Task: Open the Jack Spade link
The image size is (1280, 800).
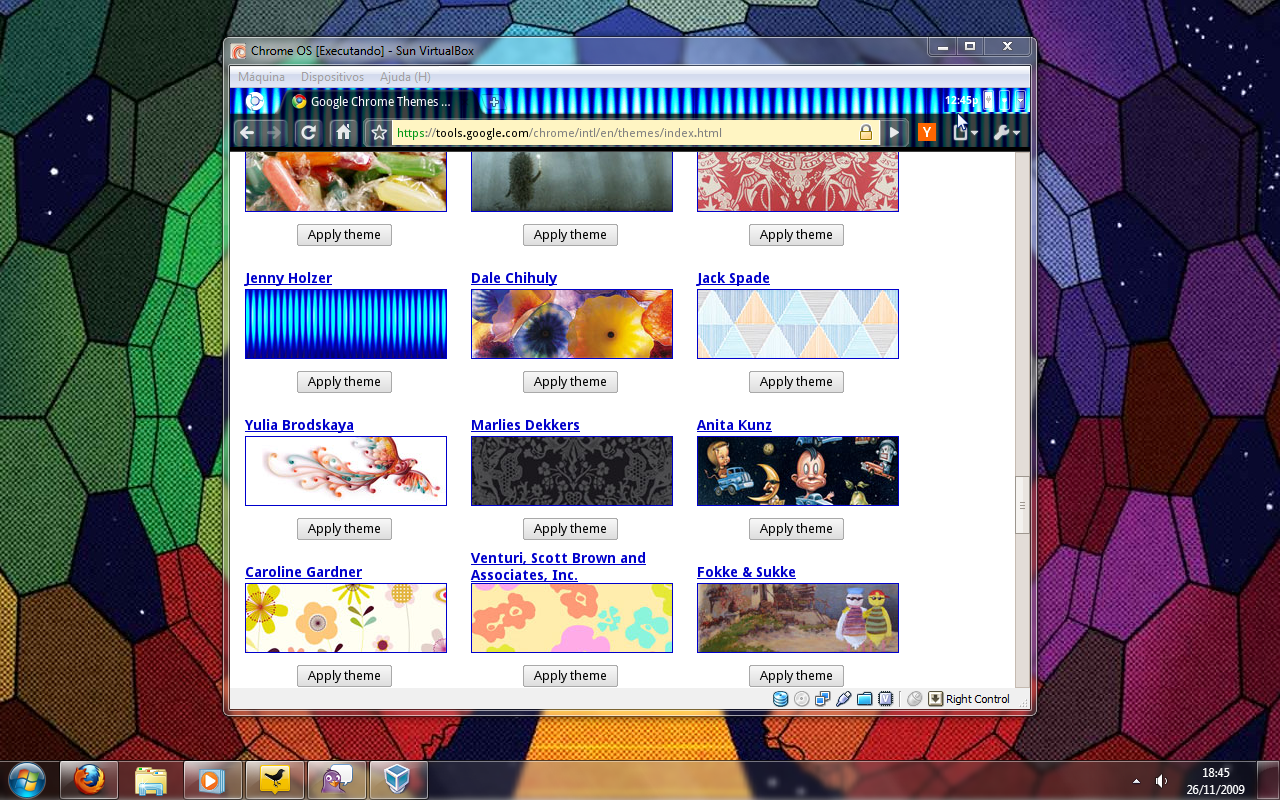Action: (x=733, y=278)
